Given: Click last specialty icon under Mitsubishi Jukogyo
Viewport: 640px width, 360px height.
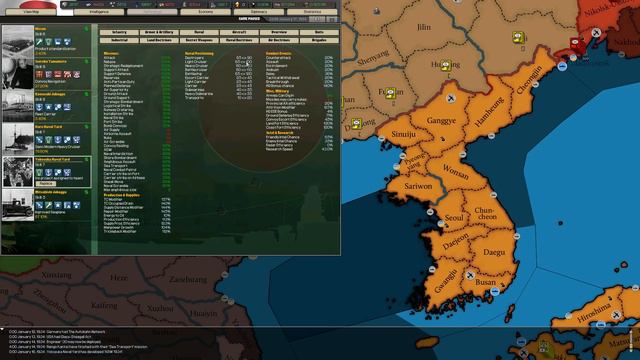Looking at the screenshot, I should (x=76, y=205).
